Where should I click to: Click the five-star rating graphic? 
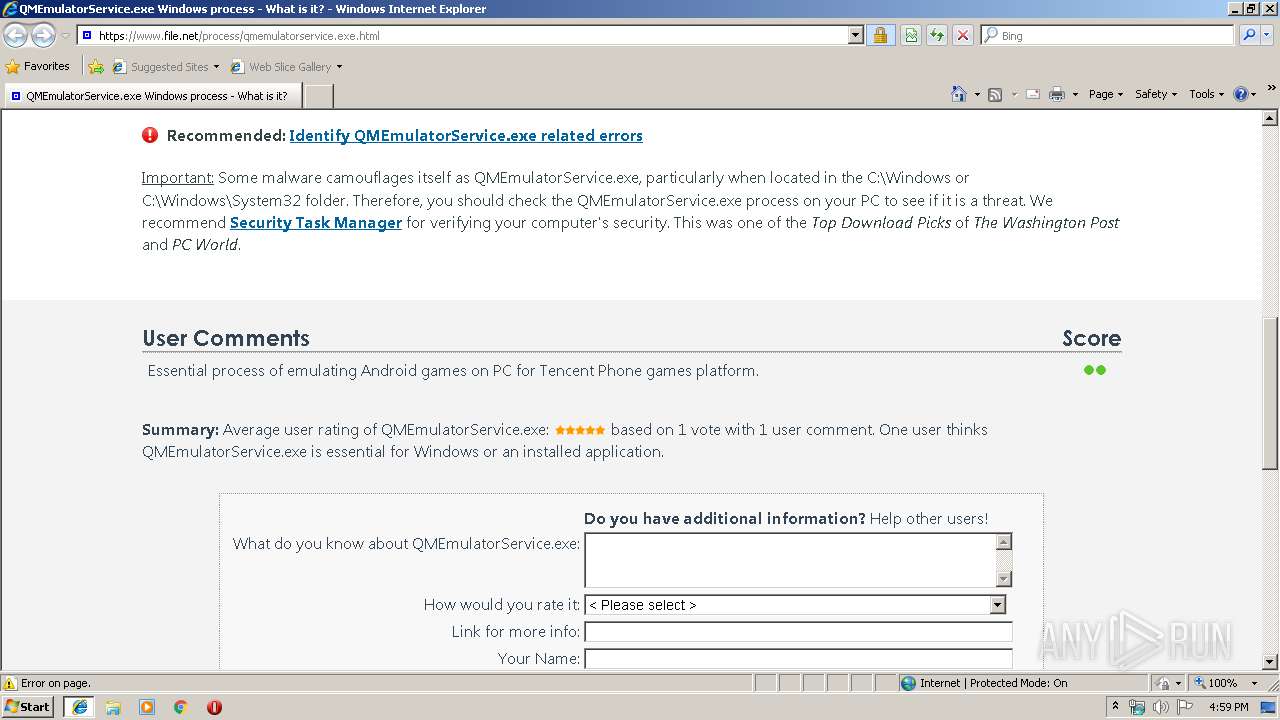pyautogui.click(x=580, y=430)
